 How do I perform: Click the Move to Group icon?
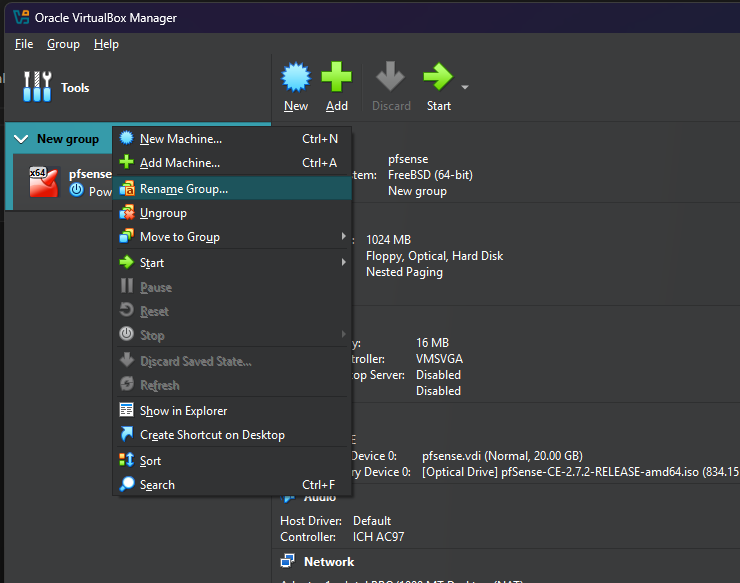pos(126,236)
